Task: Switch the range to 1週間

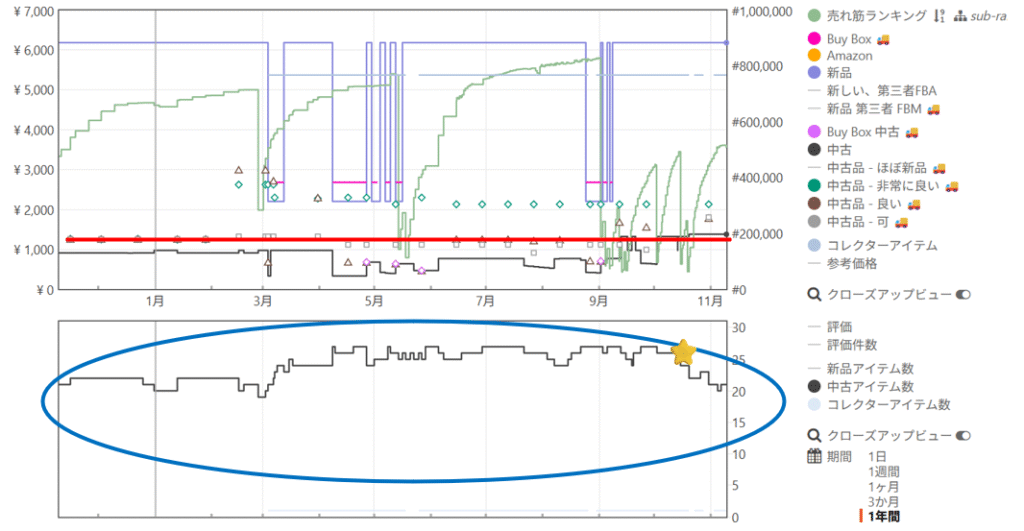Action: (x=883, y=471)
